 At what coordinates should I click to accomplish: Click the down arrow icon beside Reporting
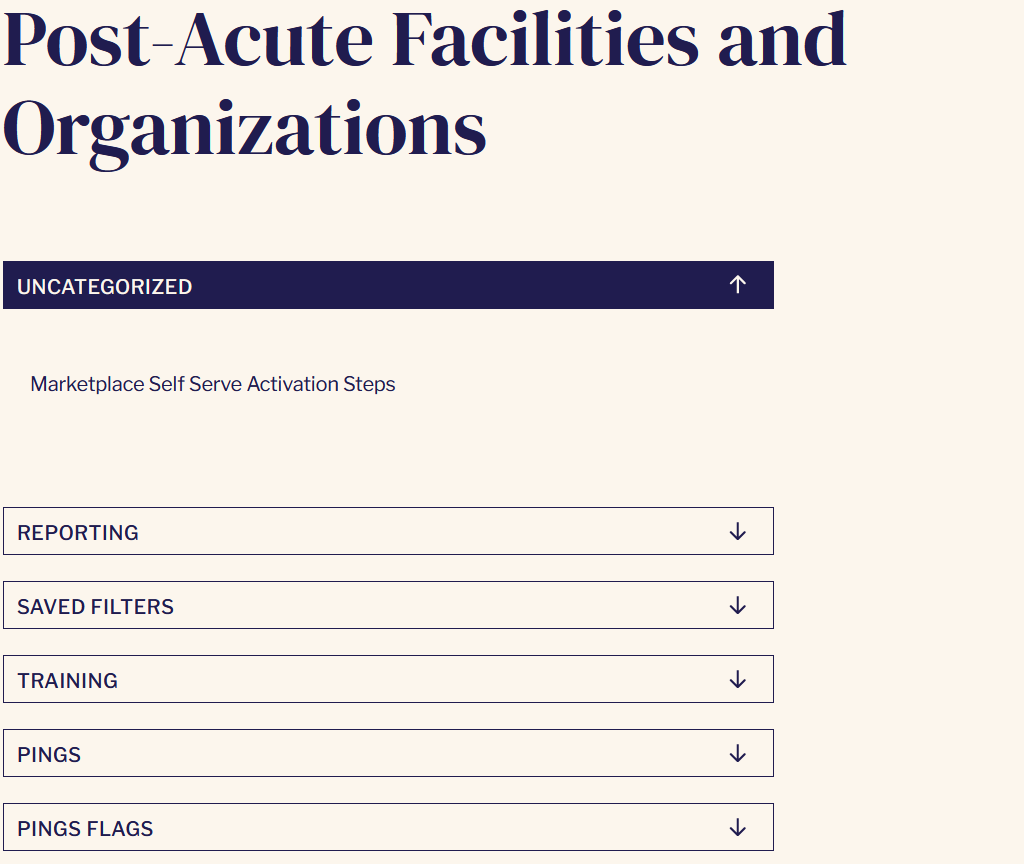coord(737,531)
